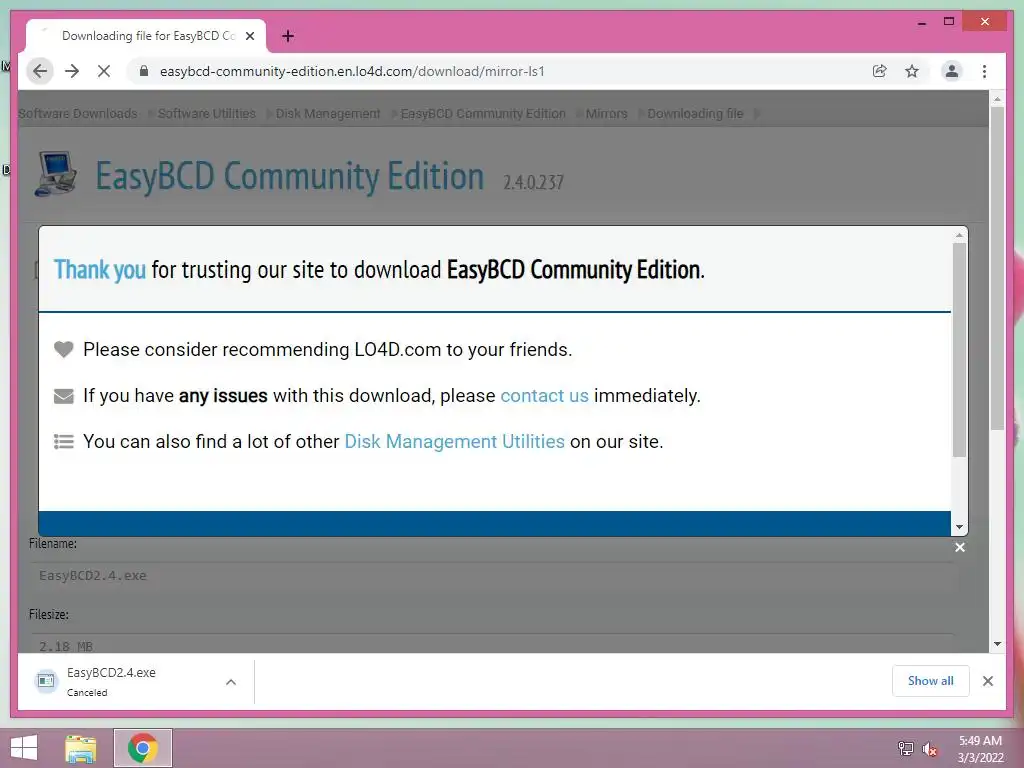Open the Windows Start button
The image size is (1024, 768).
[24, 748]
